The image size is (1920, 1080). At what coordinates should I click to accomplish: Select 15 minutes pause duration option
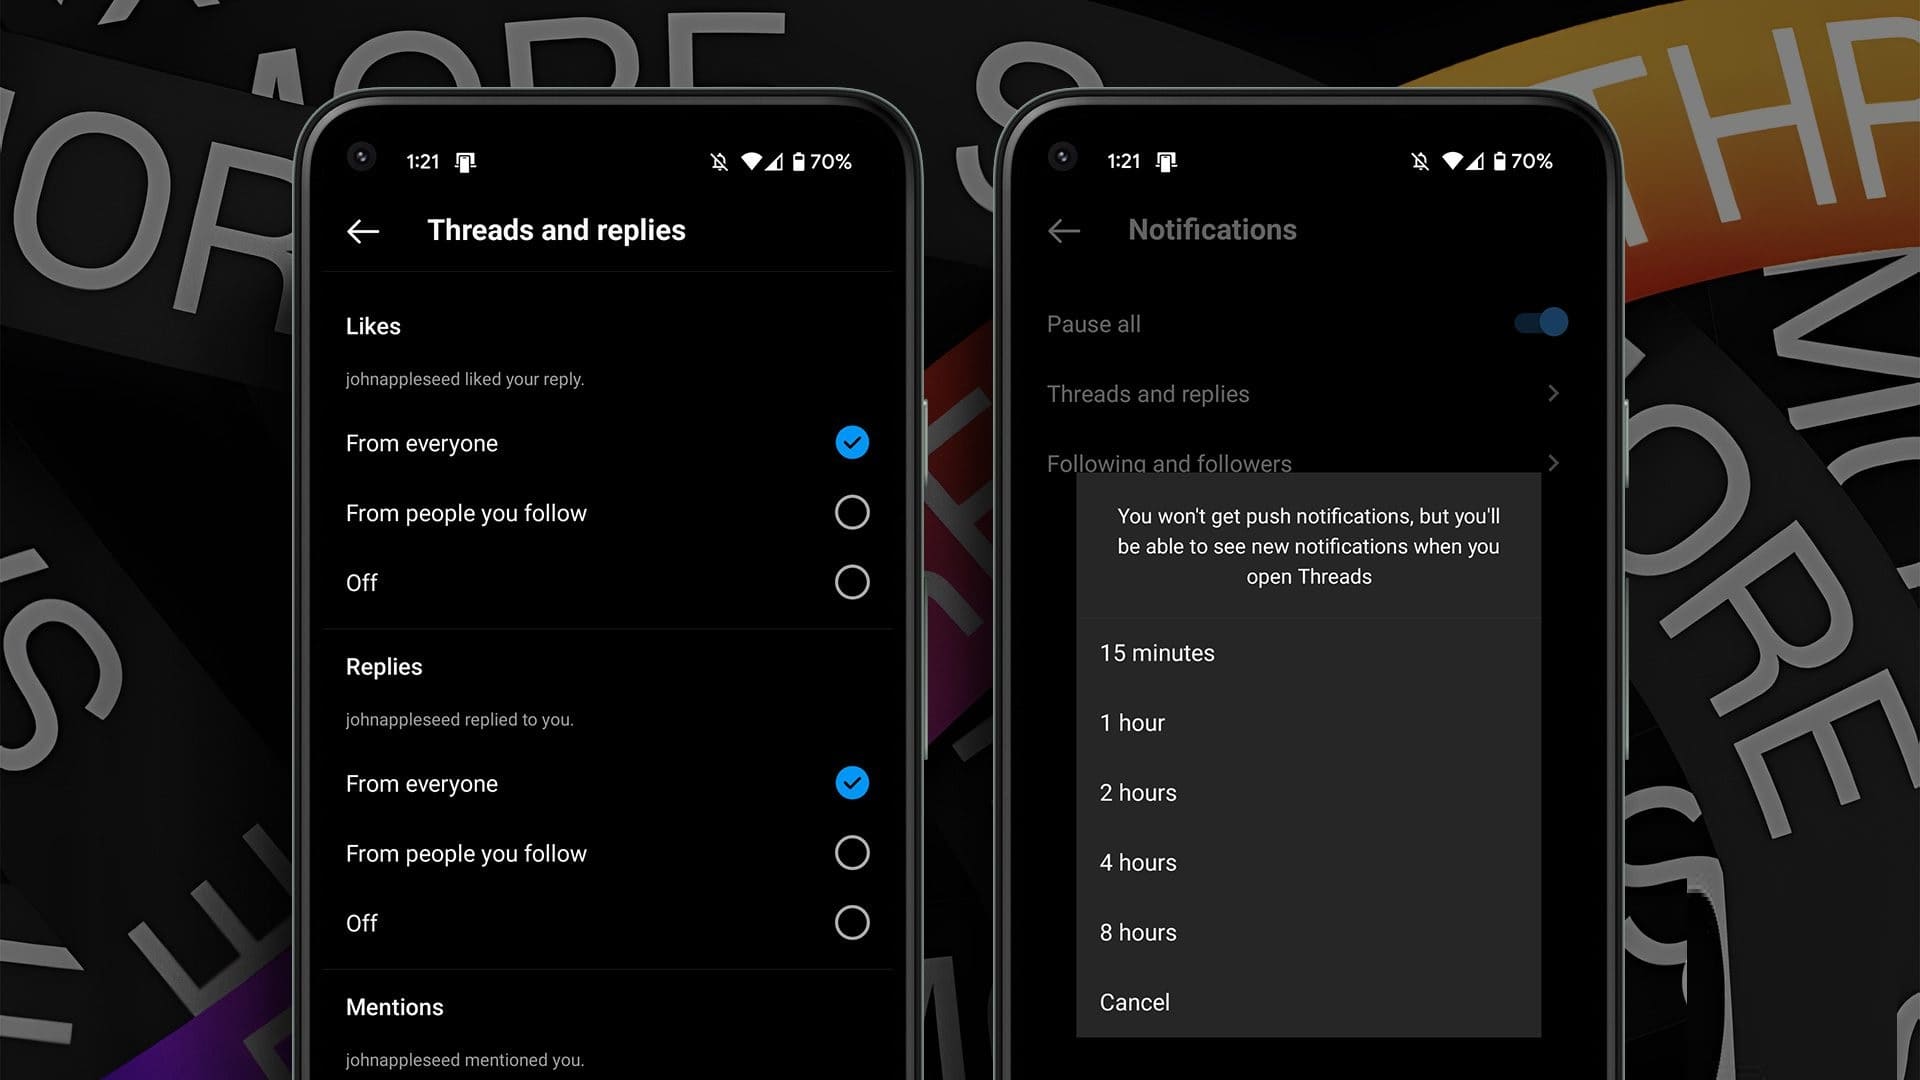click(x=1158, y=653)
